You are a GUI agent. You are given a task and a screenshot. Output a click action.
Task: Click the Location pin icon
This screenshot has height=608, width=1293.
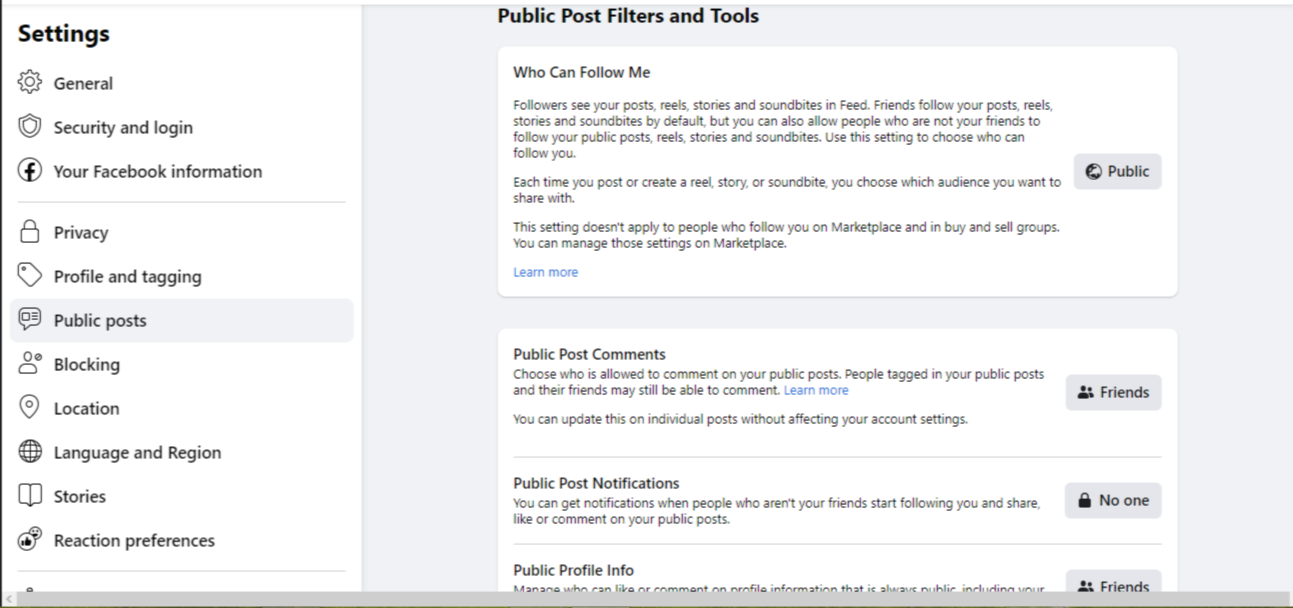click(30, 407)
